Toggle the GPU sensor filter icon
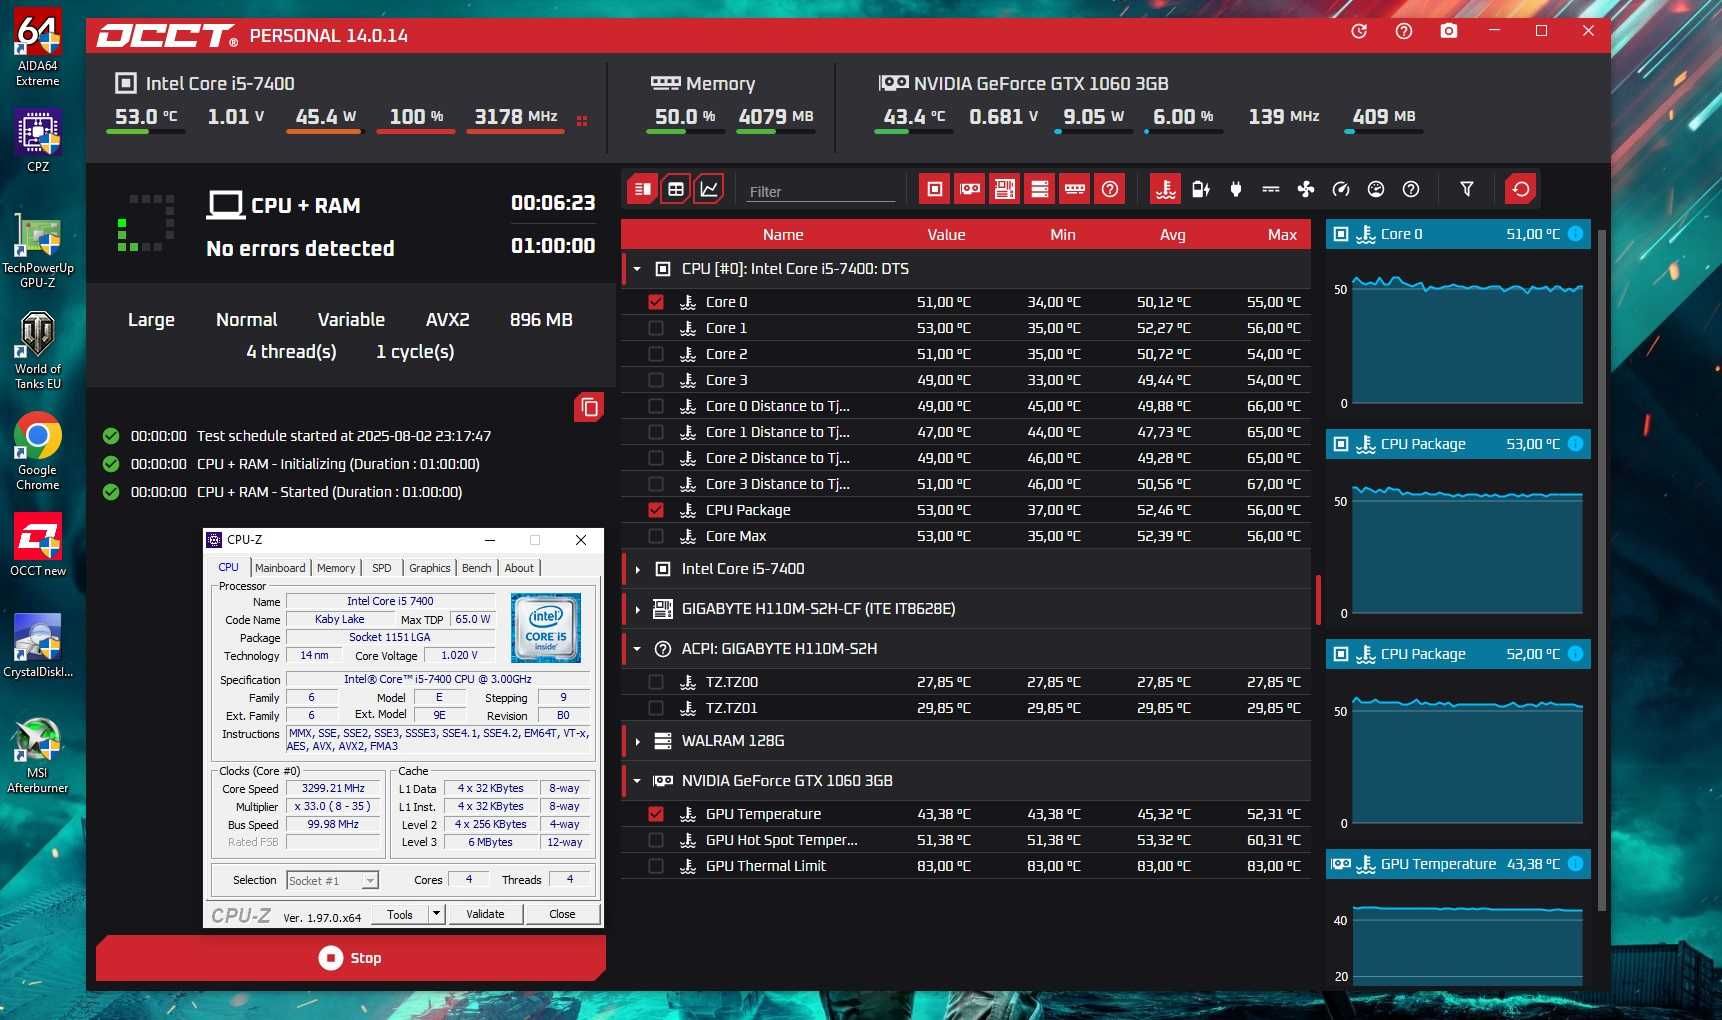 [970, 189]
